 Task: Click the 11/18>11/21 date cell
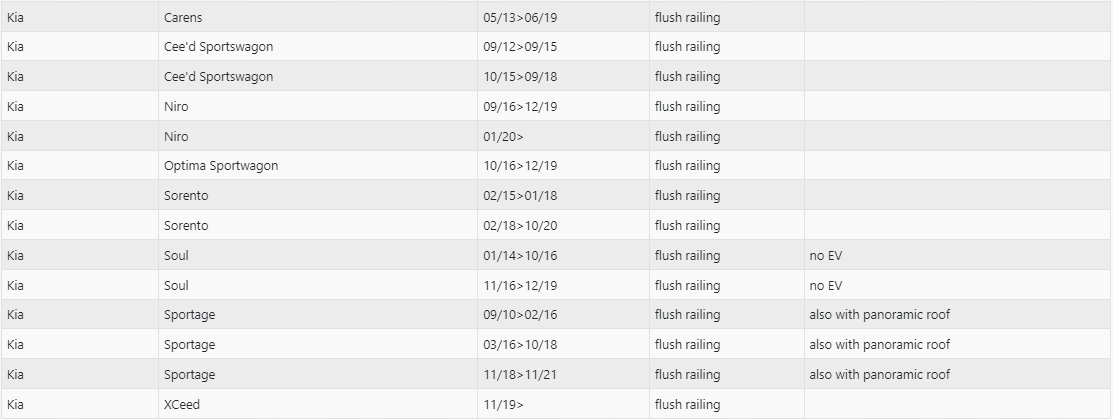tap(520, 375)
